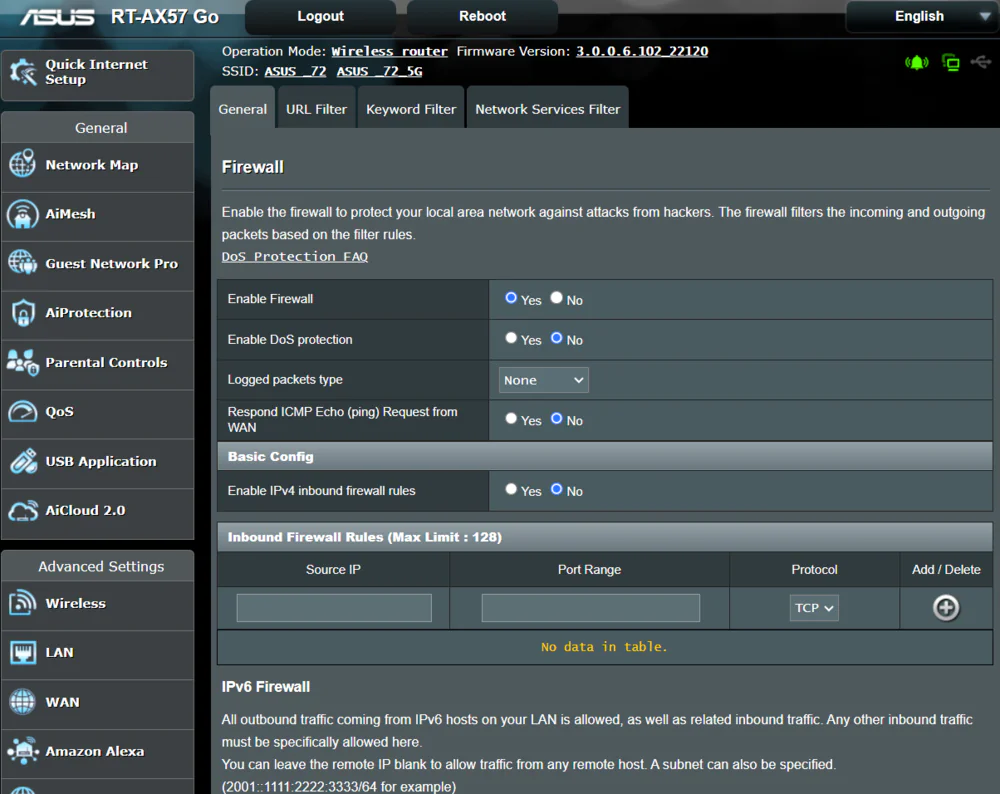Image resolution: width=1000 pixels, height=794 pixels.
Task: Select Yes for Enable DoS protection
Action: 511,338
